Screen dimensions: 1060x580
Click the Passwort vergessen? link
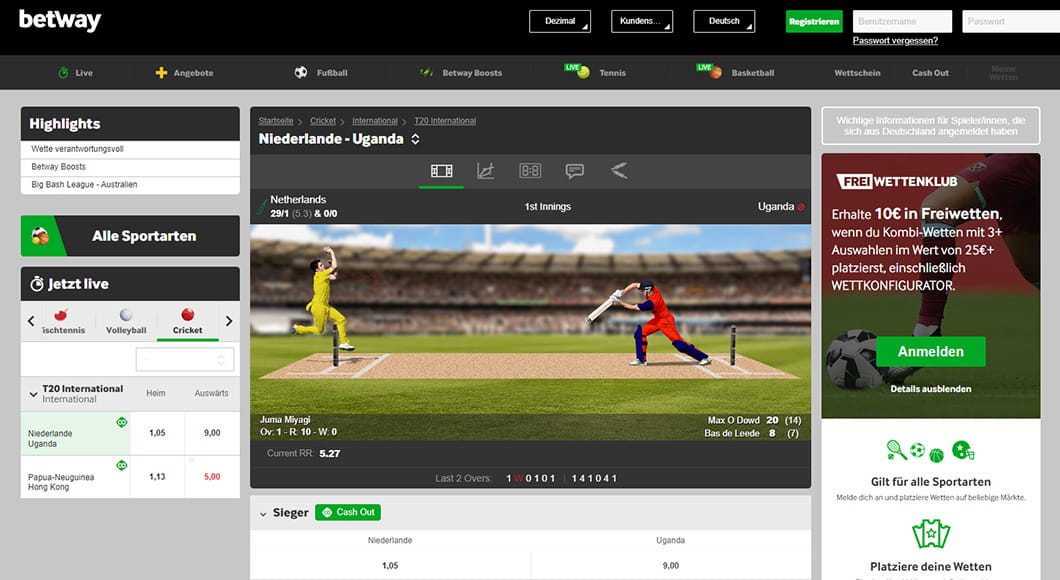pyautogui.click(x=895, y=41)
